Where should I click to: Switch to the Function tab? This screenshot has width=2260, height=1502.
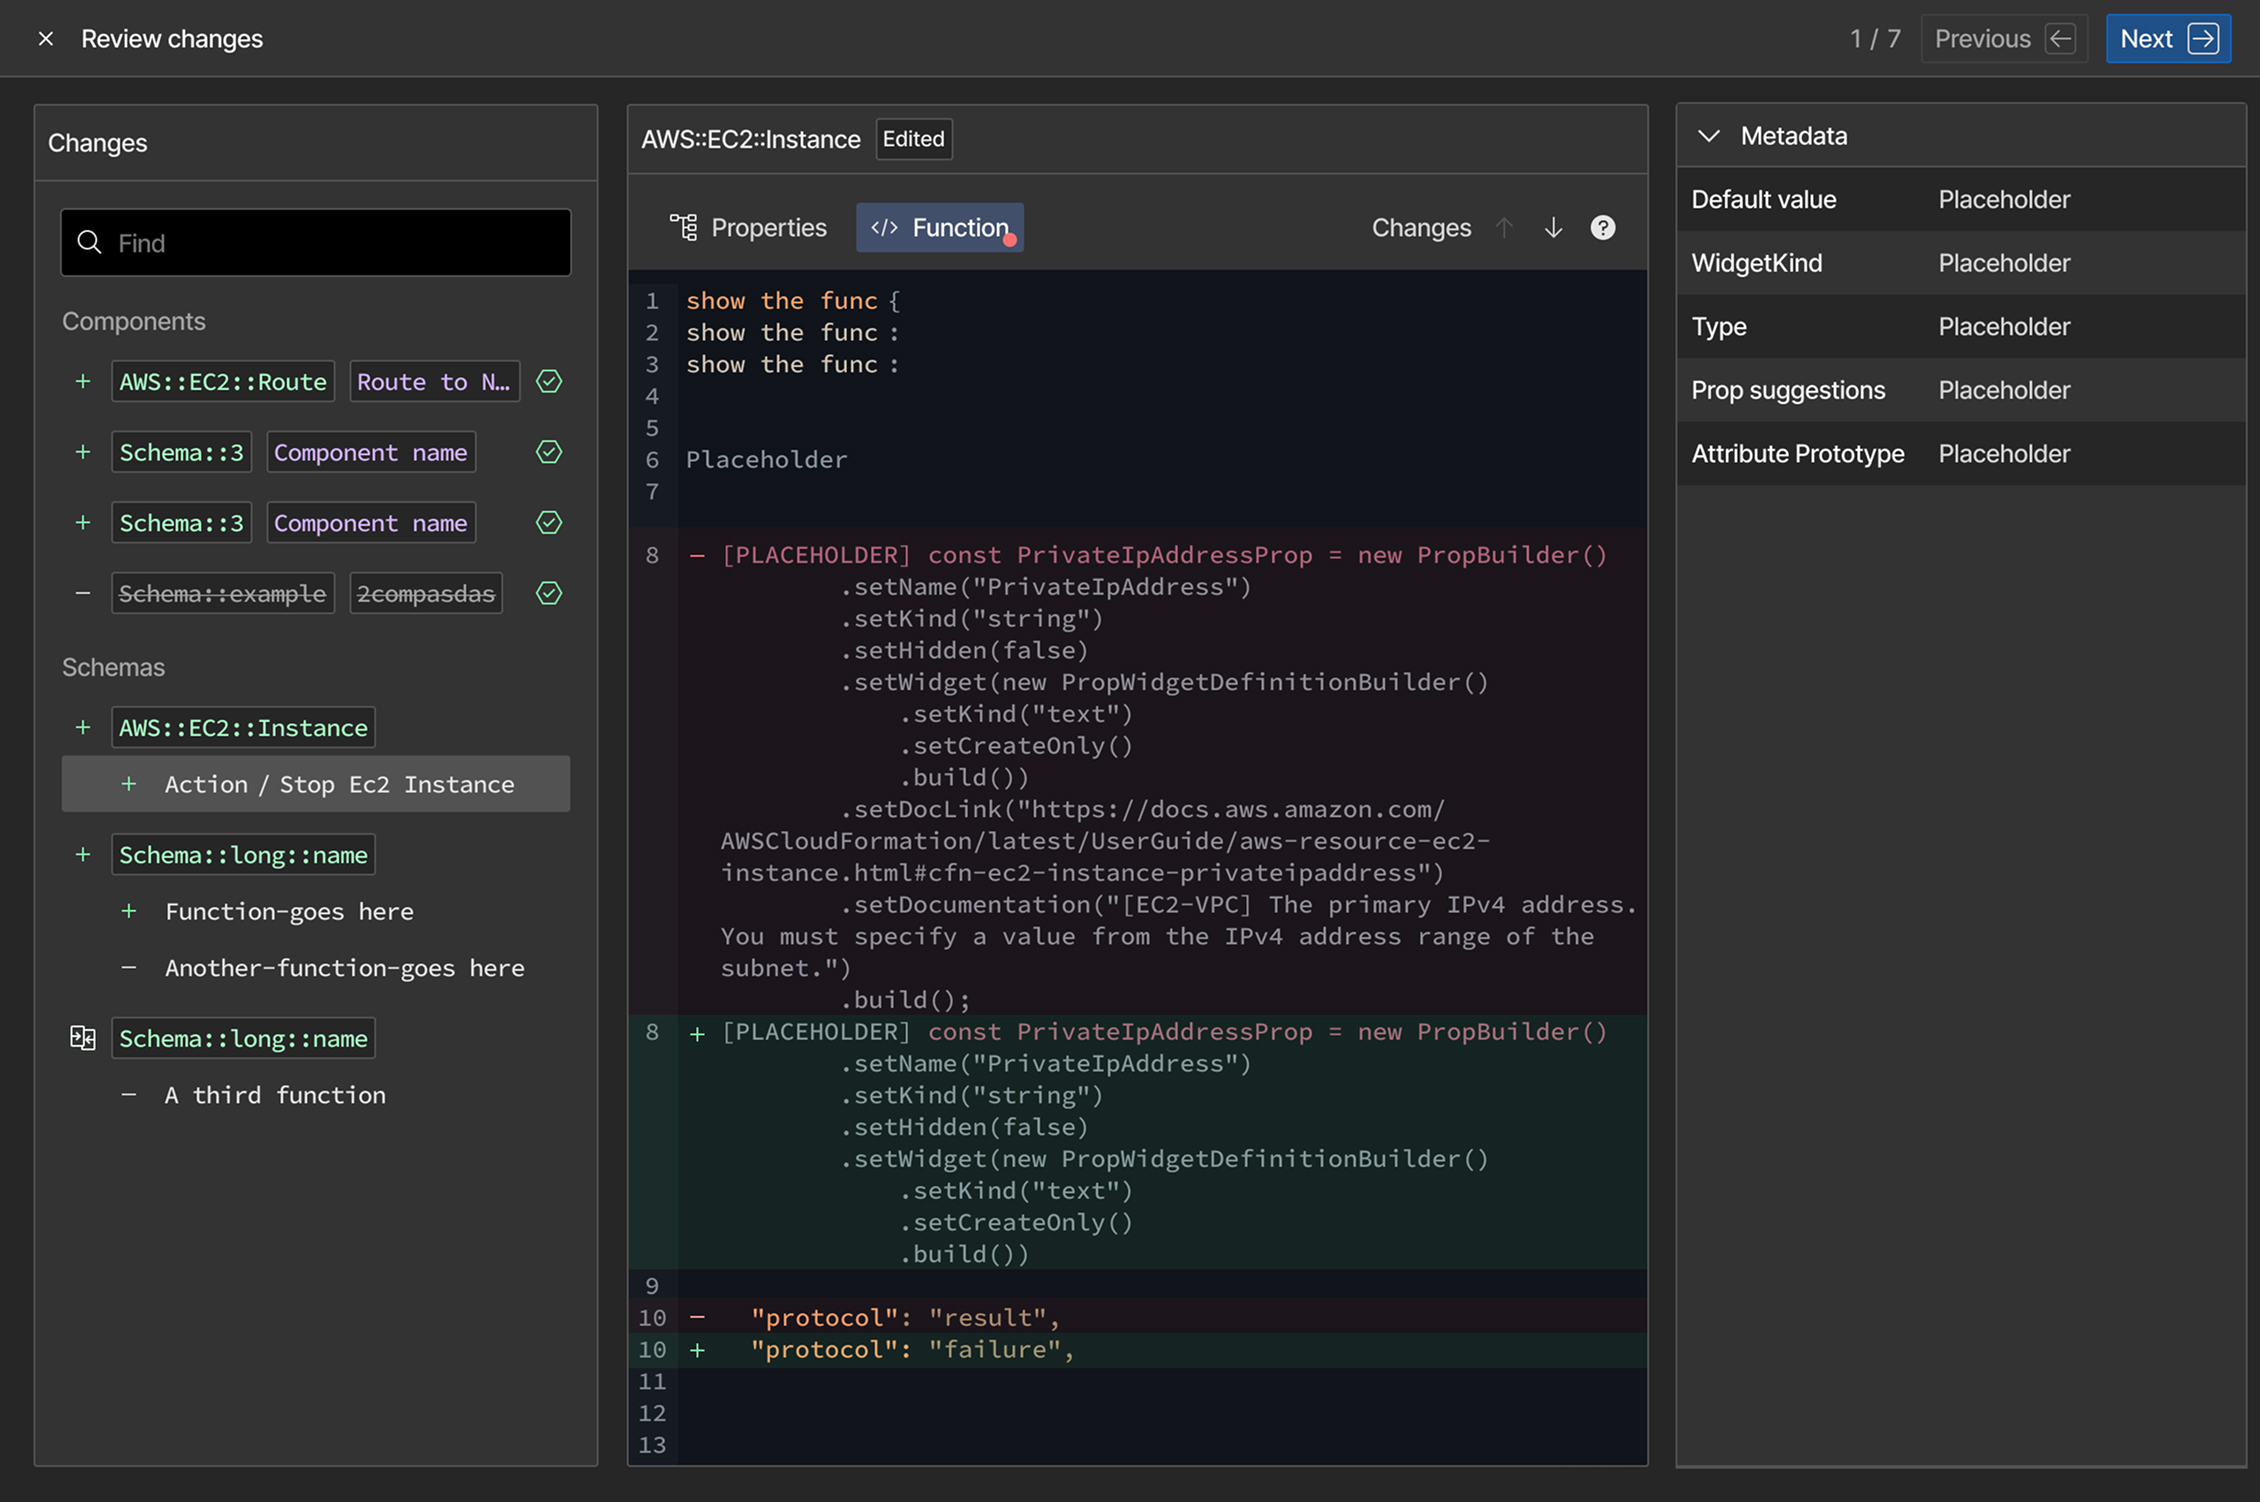(x=940, y=228)
